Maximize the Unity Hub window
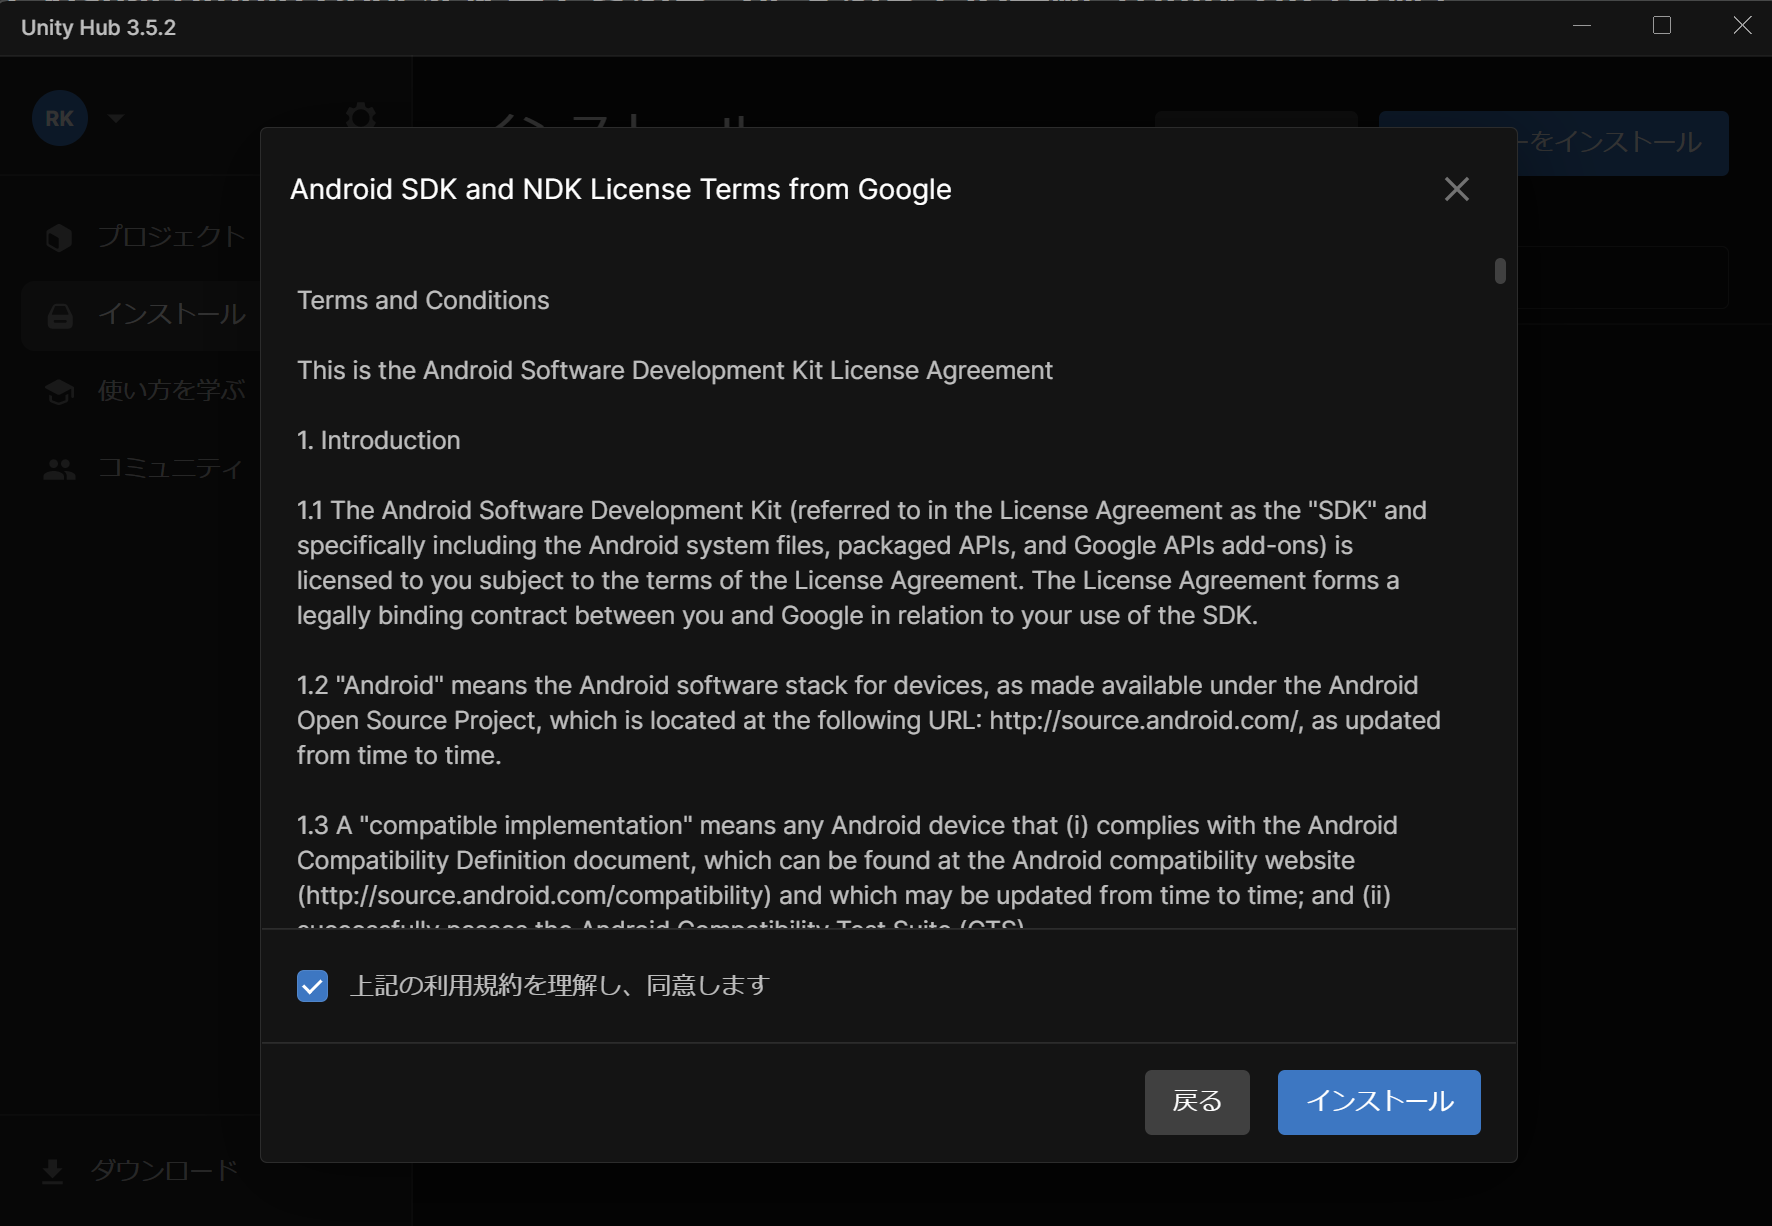 pyautogui.click(x=1662, y=26)
